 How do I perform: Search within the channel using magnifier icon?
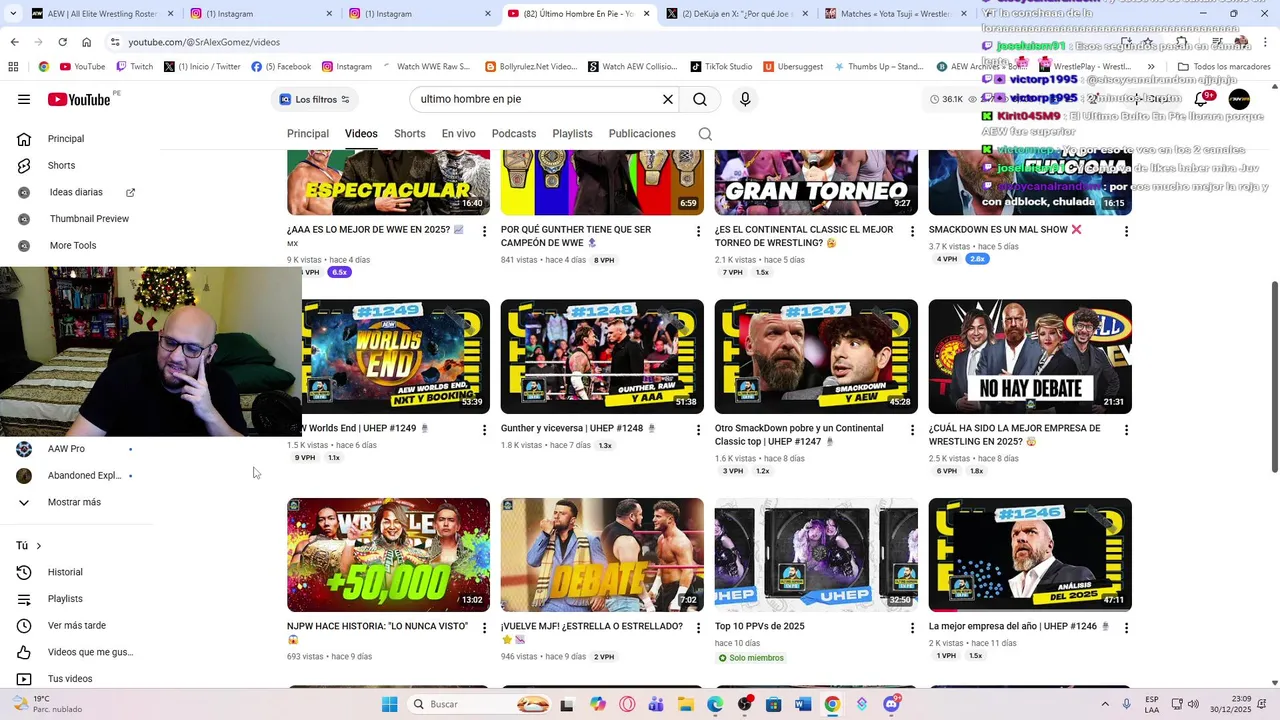[x=705, y=134]
